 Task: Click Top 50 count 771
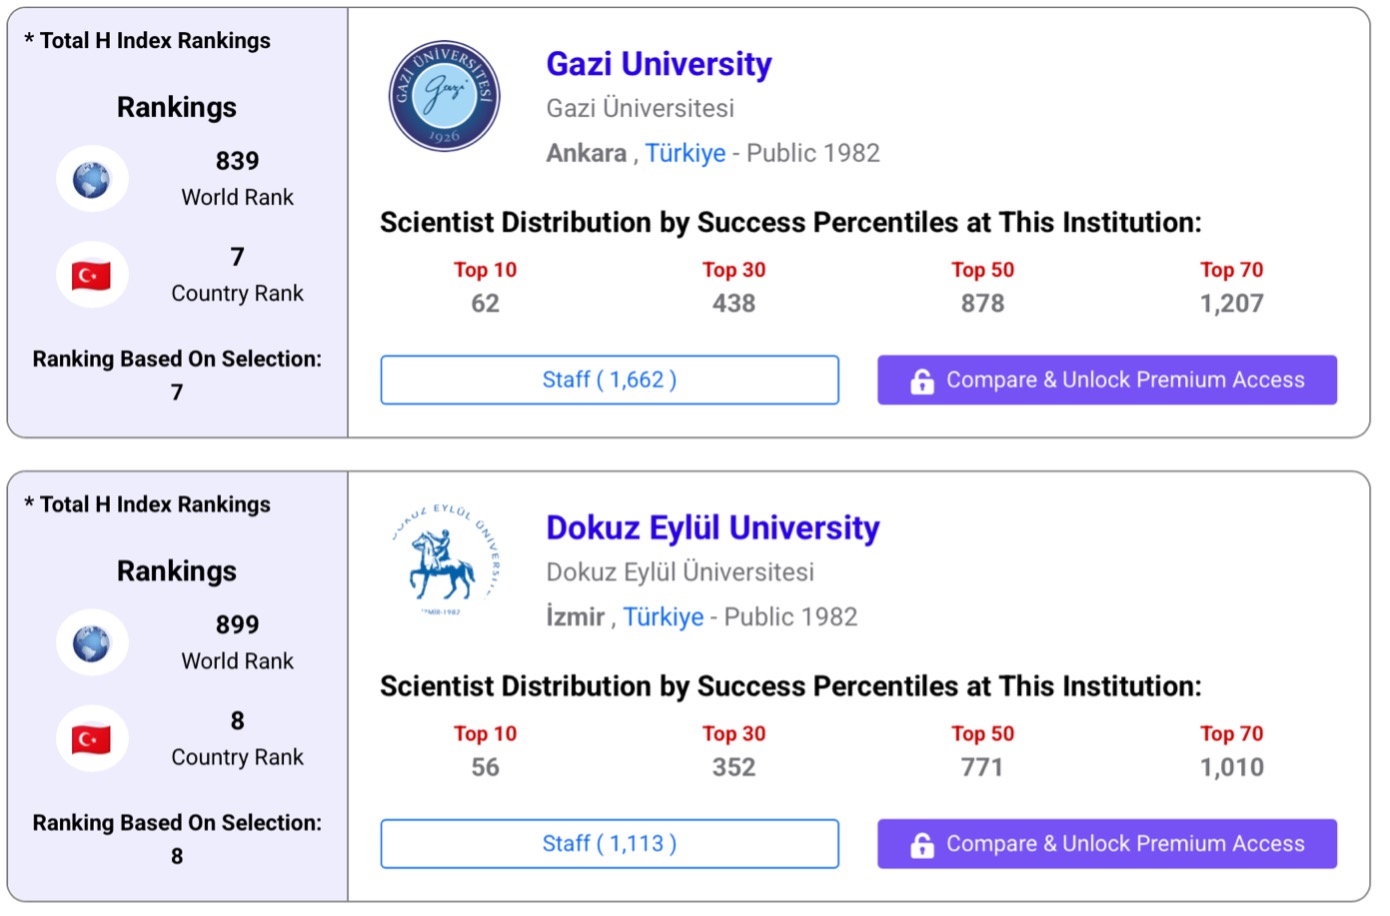coord(982,767)
